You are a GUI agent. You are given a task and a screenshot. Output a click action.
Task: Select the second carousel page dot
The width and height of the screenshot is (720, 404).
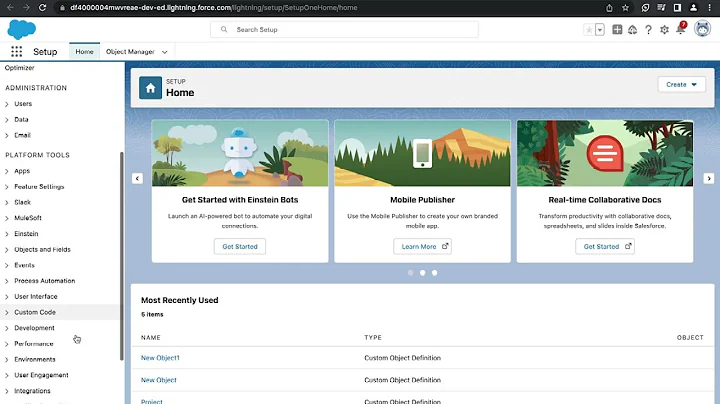(x=422, y=273)
